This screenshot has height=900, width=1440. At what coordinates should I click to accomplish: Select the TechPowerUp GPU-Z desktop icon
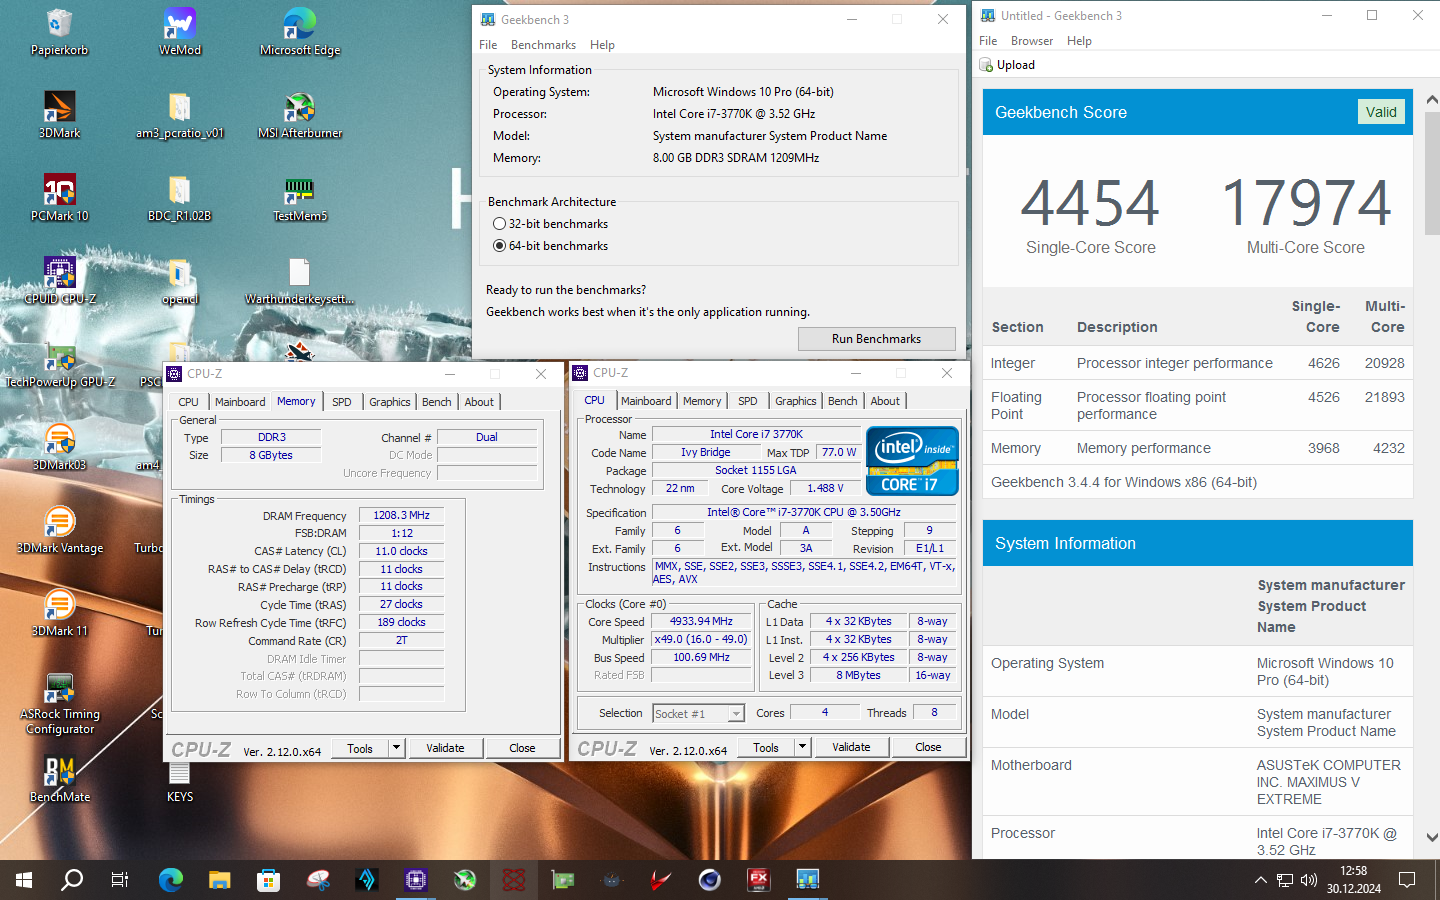[x=59, y=364]
